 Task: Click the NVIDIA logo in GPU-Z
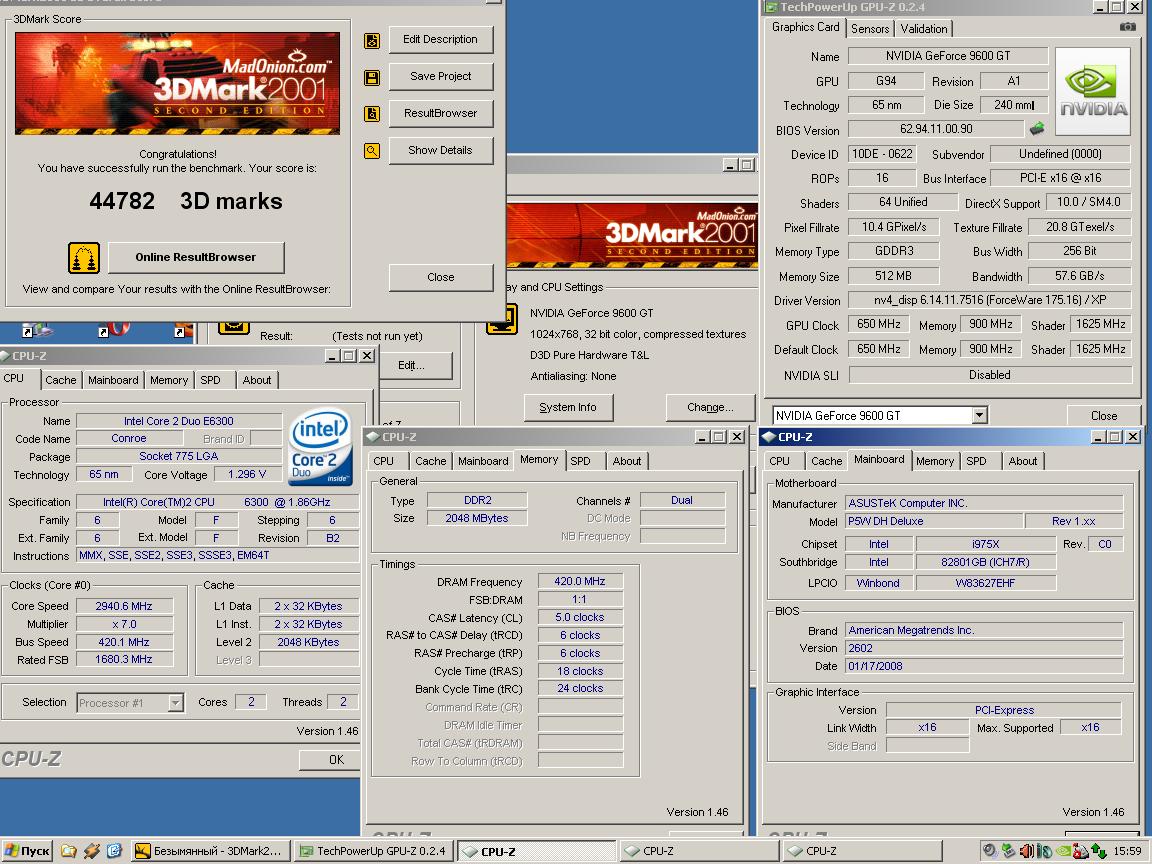[1092, 92]
